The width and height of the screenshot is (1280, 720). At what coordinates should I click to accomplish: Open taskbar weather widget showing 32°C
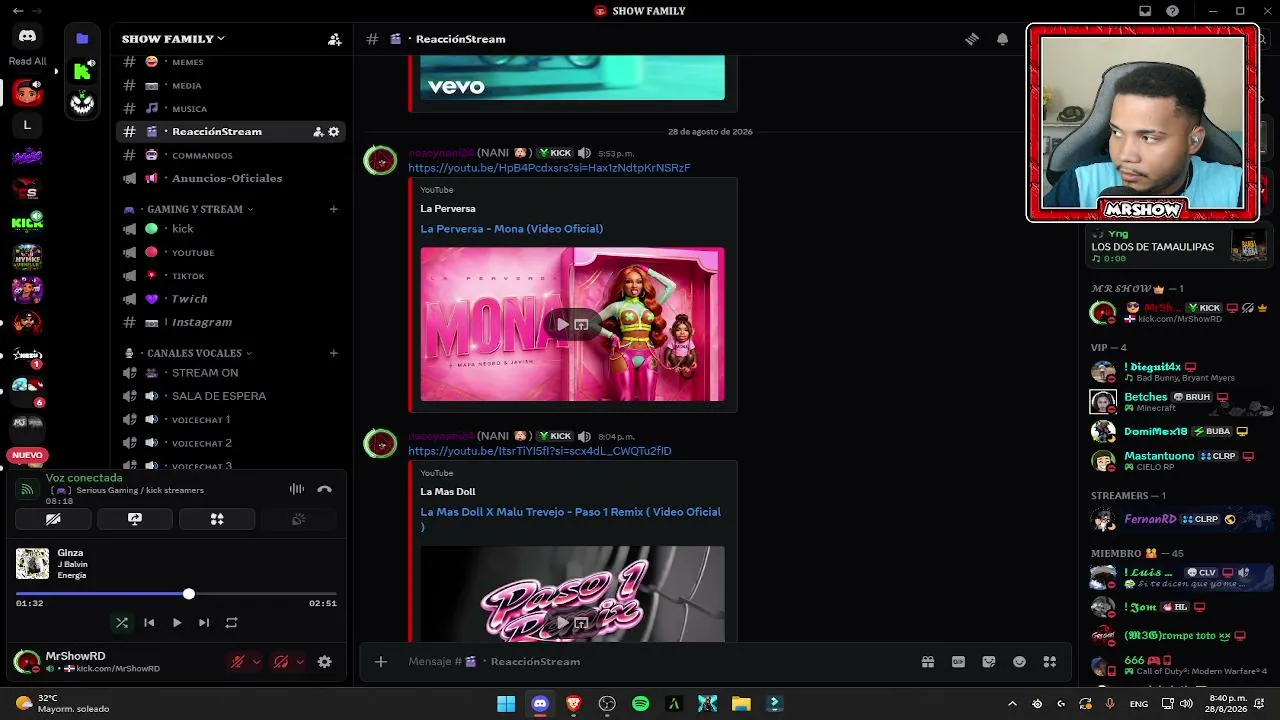pyautogui.click(x=62, y=704)
